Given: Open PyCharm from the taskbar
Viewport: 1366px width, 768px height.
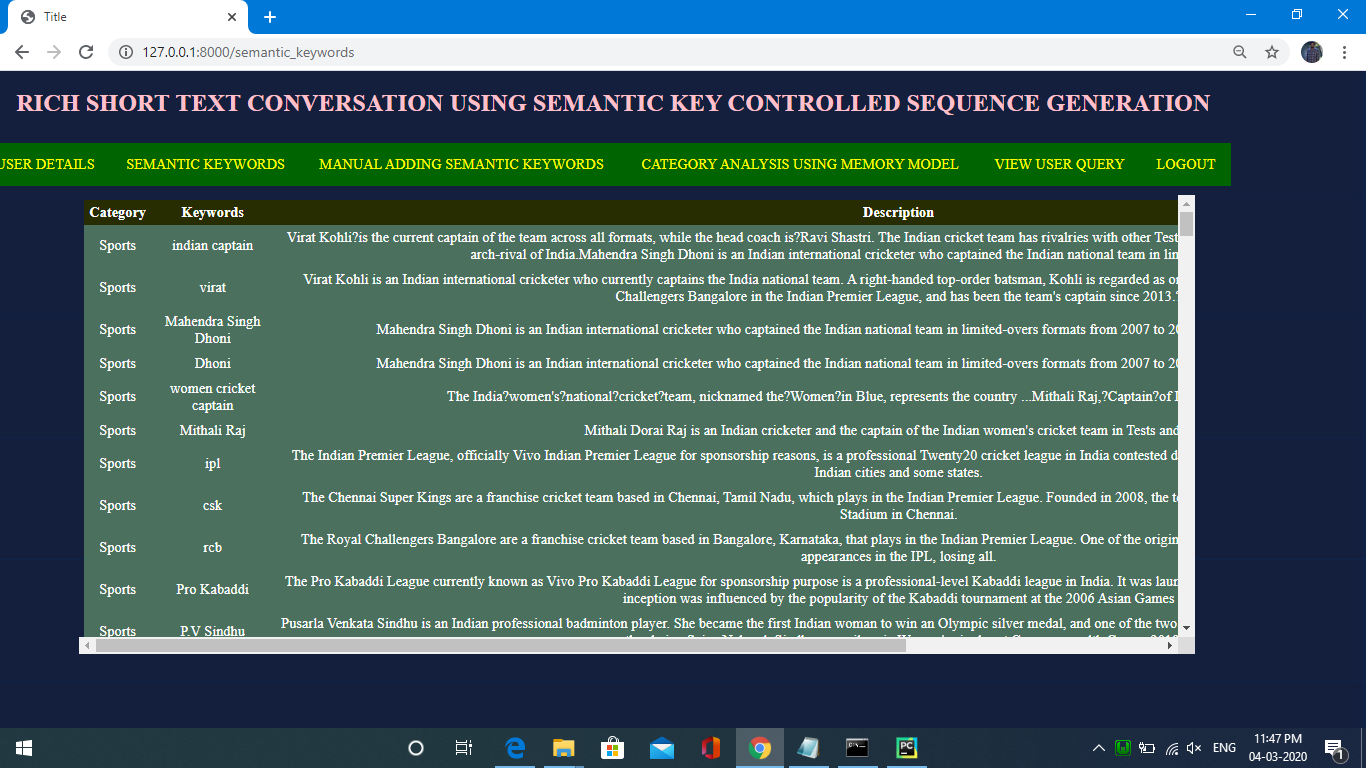Looking at the screenshot, I should tap(906, 748).
